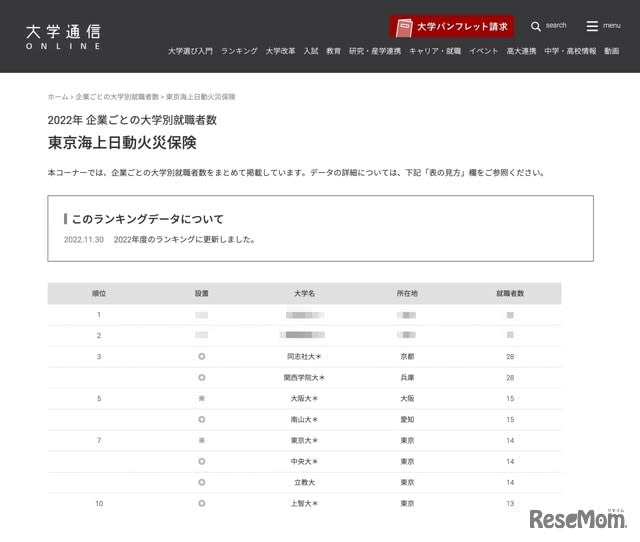
Task: Click the circle mark in 南山大 row
Action: pyautogui.click(x=202, y=420)
